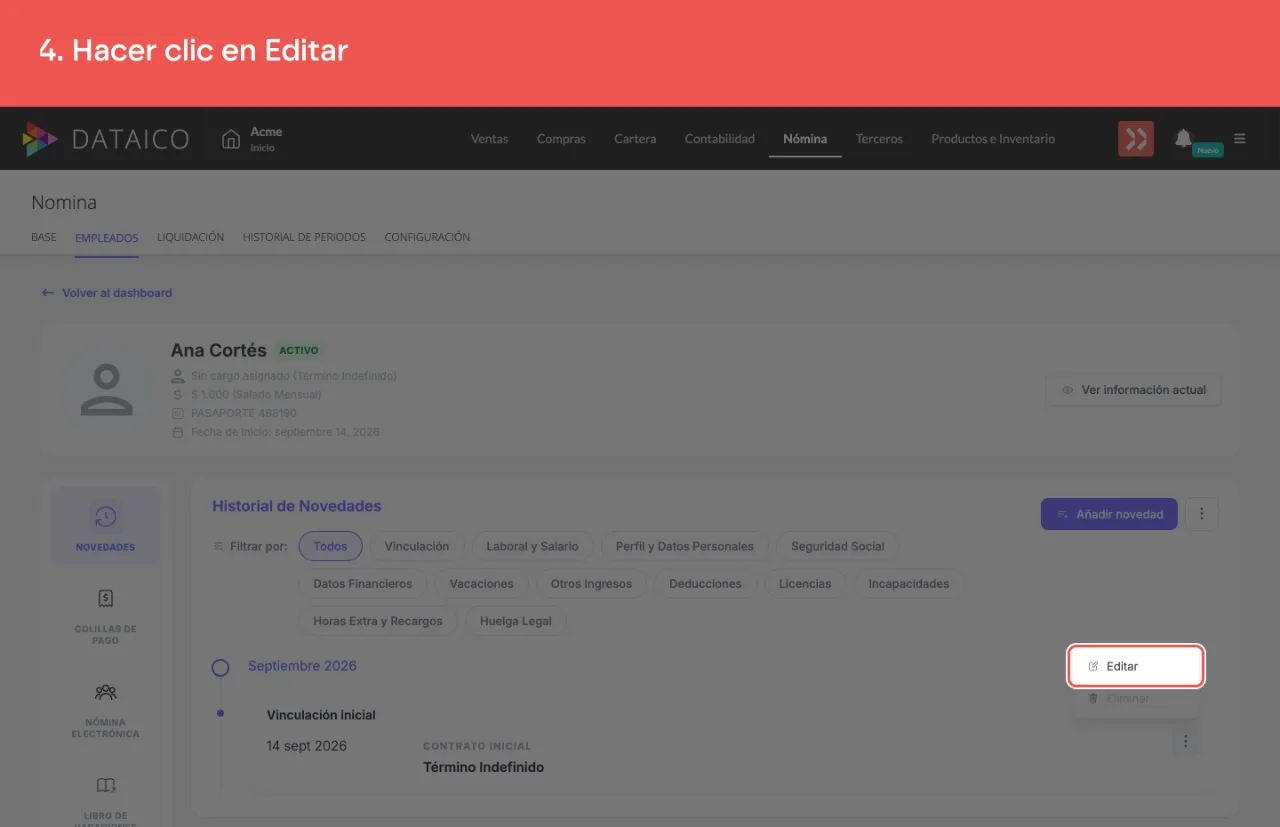Open the Novedades sidebar section
Viewport: 1280px width, 827px height.
tap(105, 526)
